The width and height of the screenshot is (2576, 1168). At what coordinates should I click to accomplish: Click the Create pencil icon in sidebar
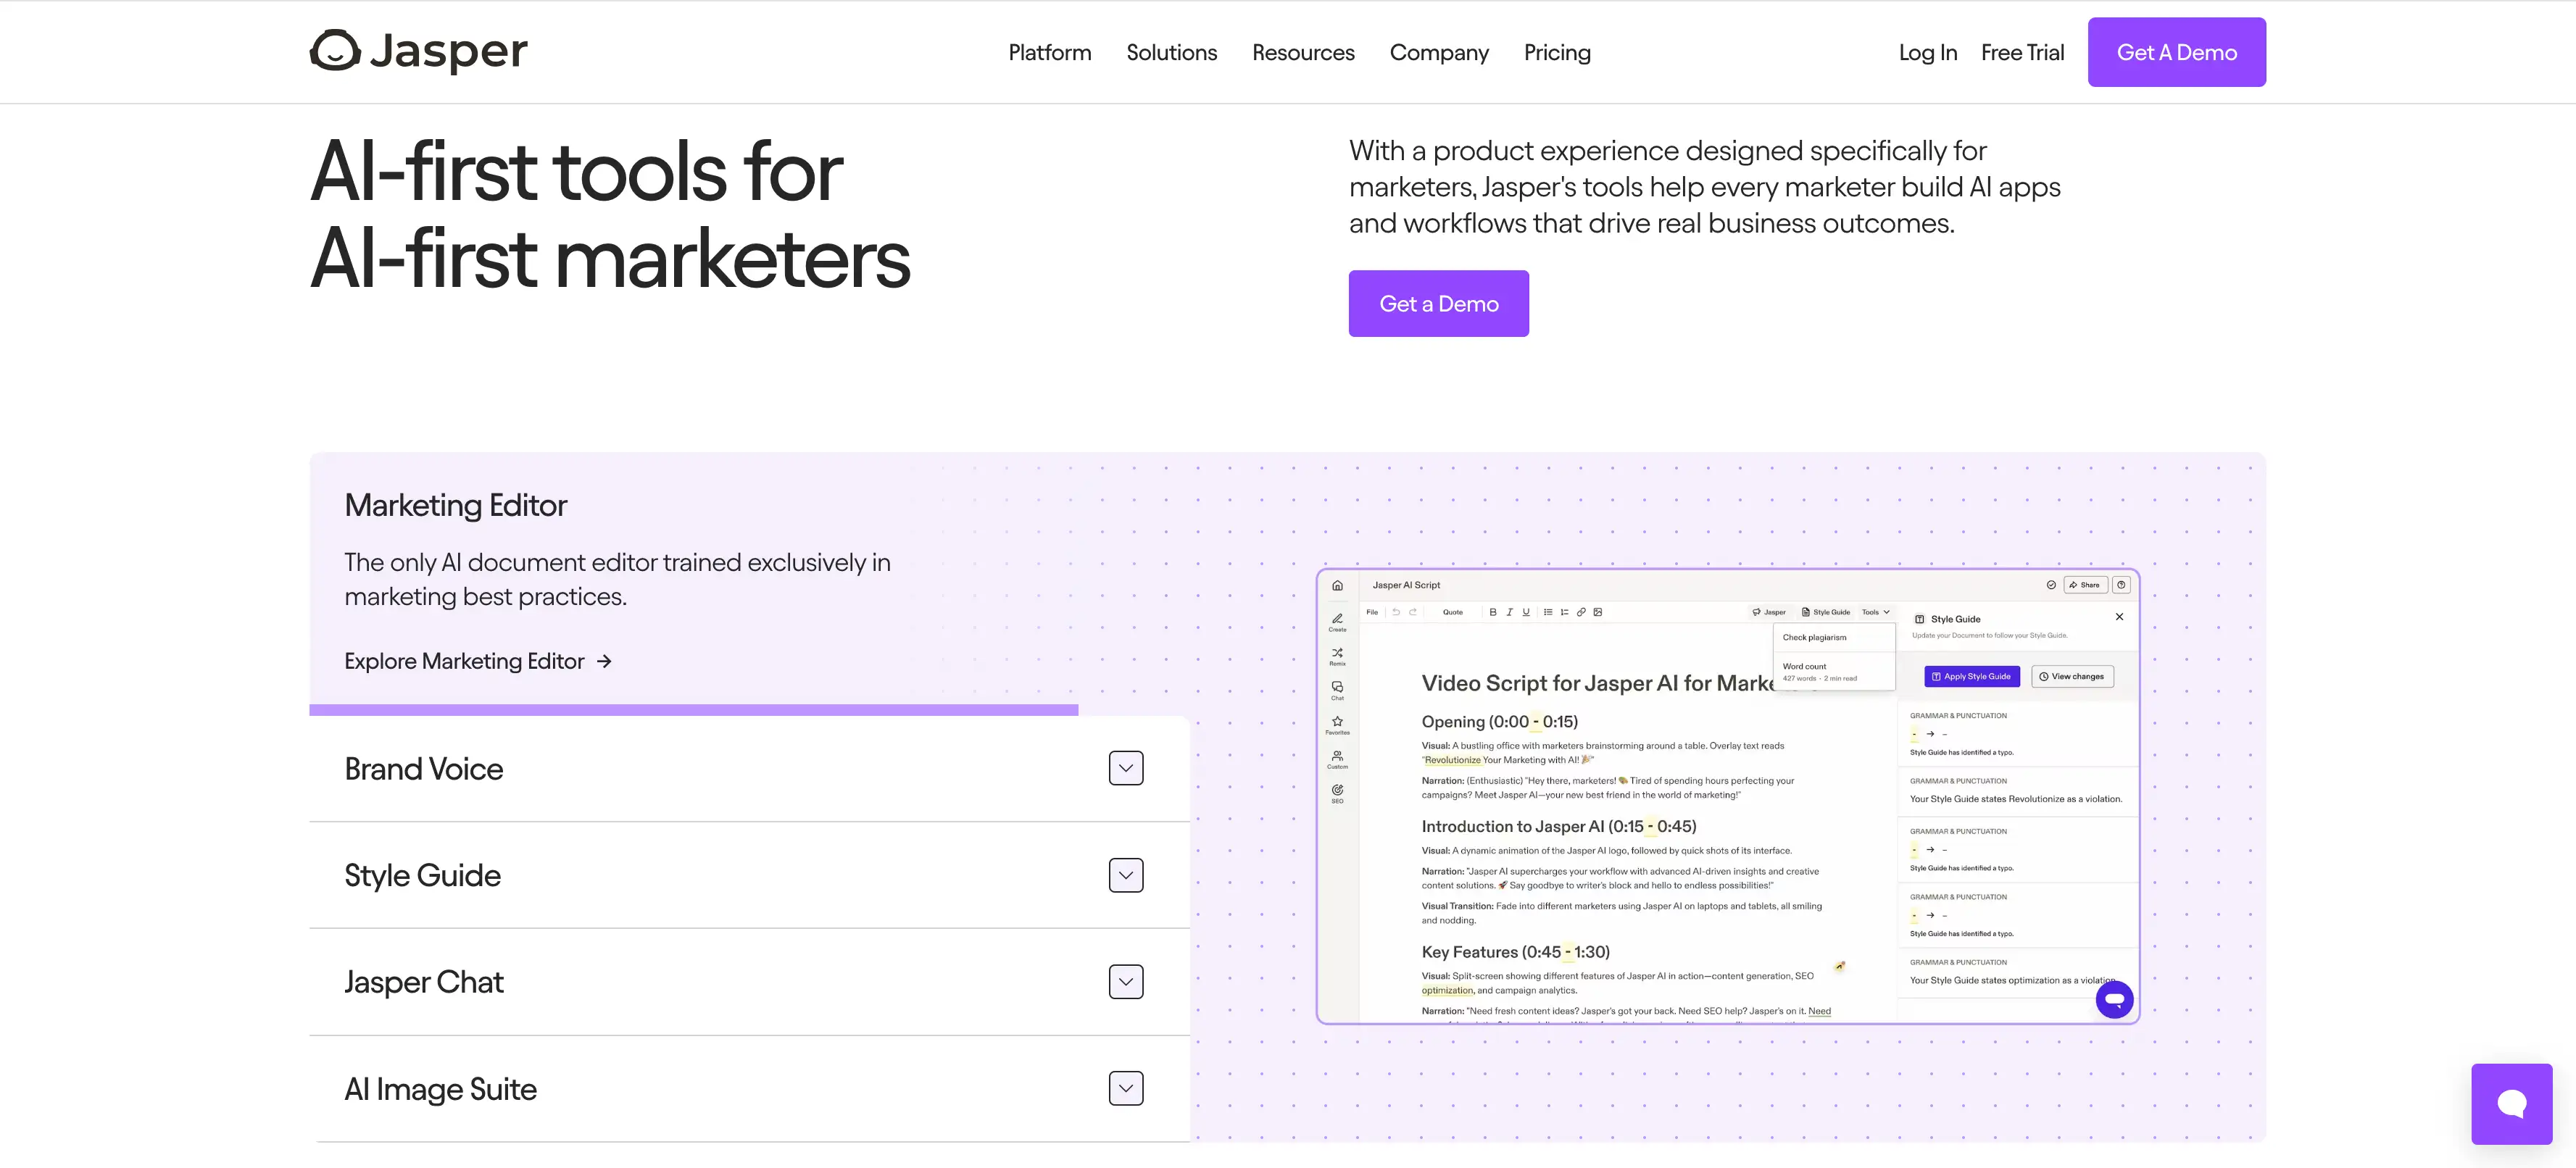pyautogui.click(x=1337, y=620)
